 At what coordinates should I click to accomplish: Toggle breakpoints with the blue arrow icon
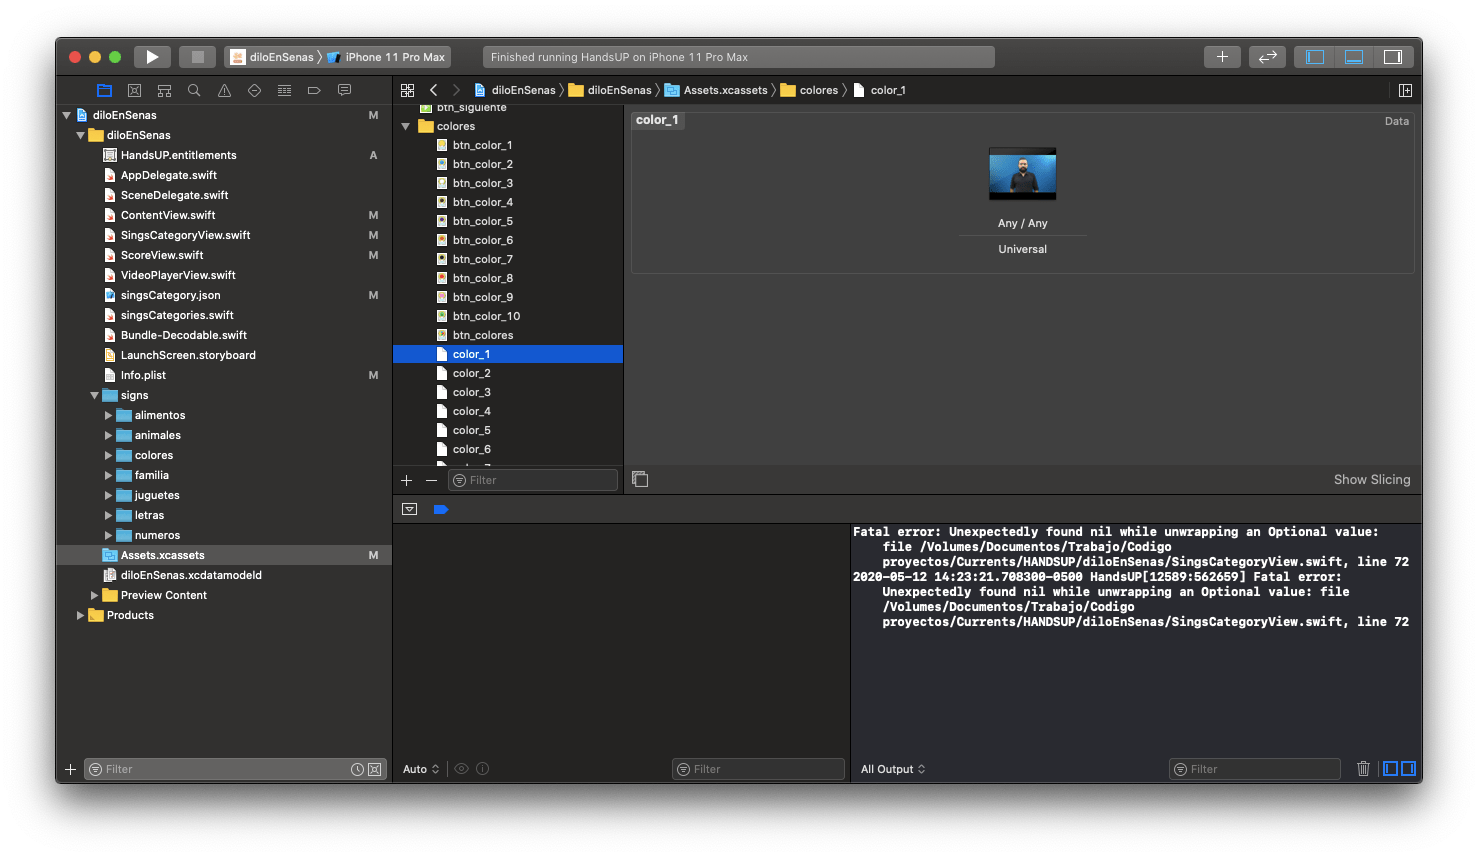click(x=441, y=509)
